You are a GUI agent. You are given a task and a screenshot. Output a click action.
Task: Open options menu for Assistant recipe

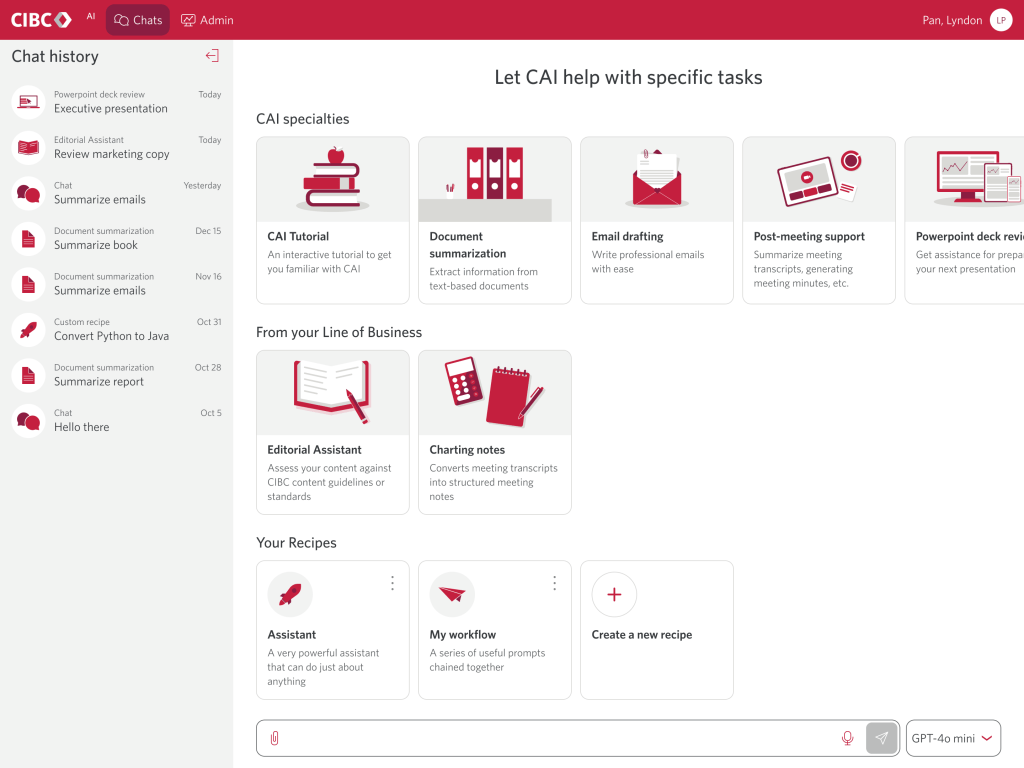coord(392,583)
